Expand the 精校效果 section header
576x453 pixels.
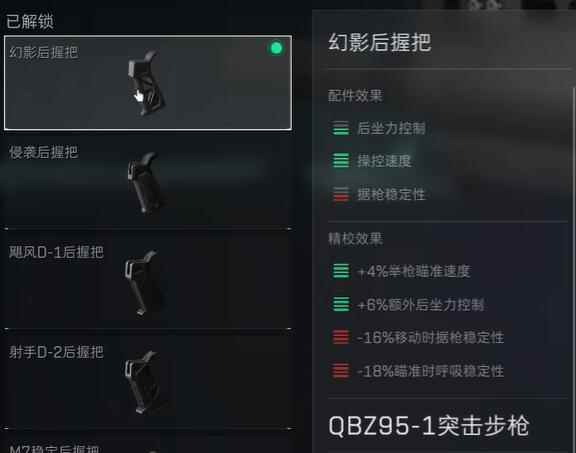tap(355, 239)
